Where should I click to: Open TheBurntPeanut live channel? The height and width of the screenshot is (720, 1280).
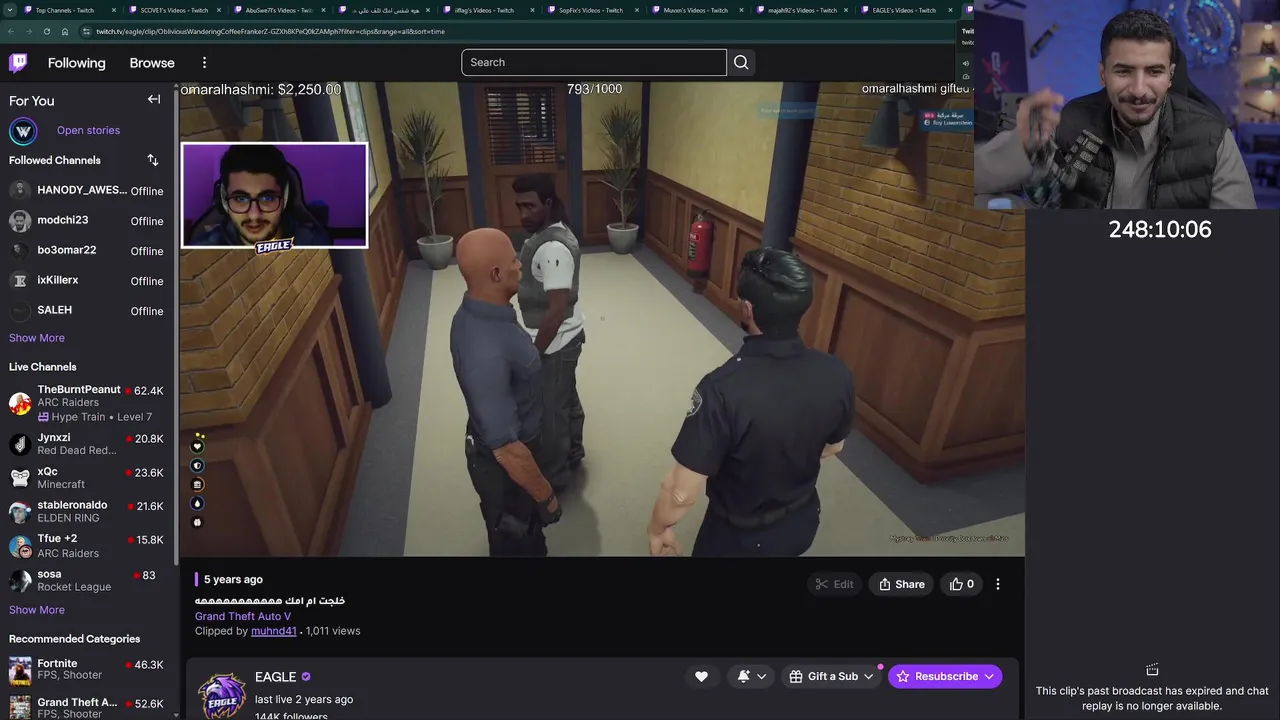(87, 403)
